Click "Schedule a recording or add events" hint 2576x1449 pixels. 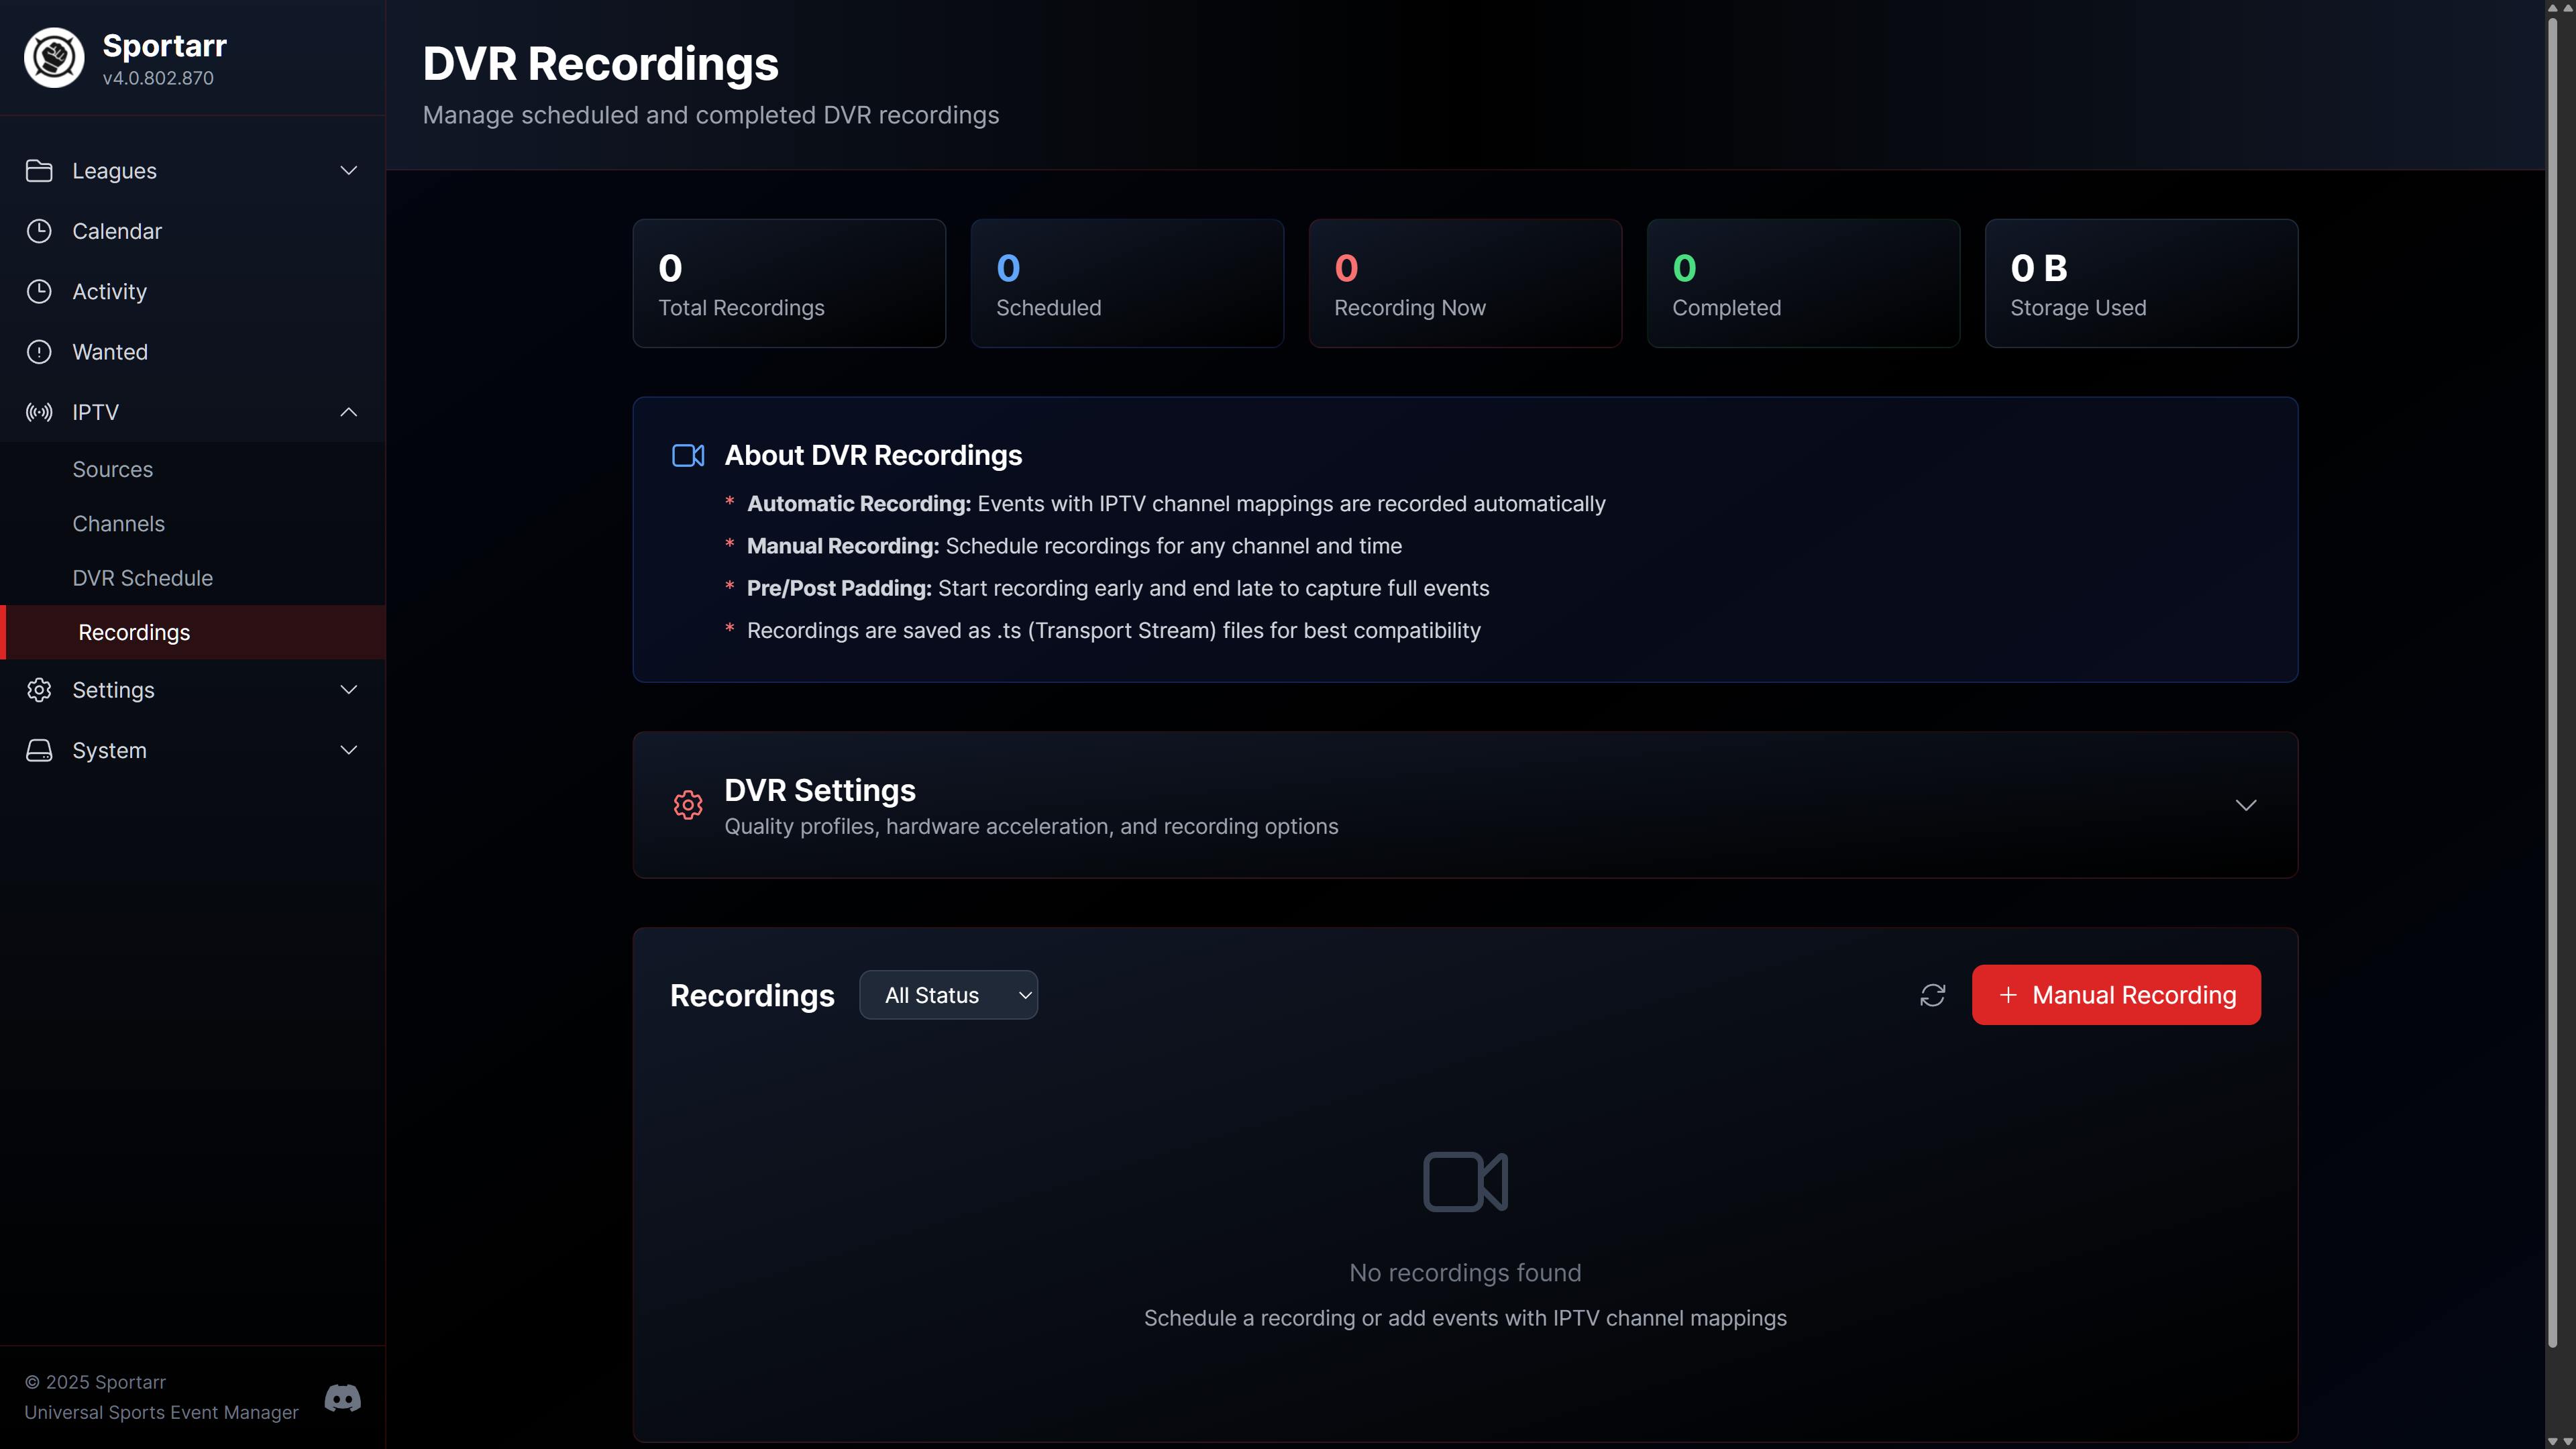1465,1318
